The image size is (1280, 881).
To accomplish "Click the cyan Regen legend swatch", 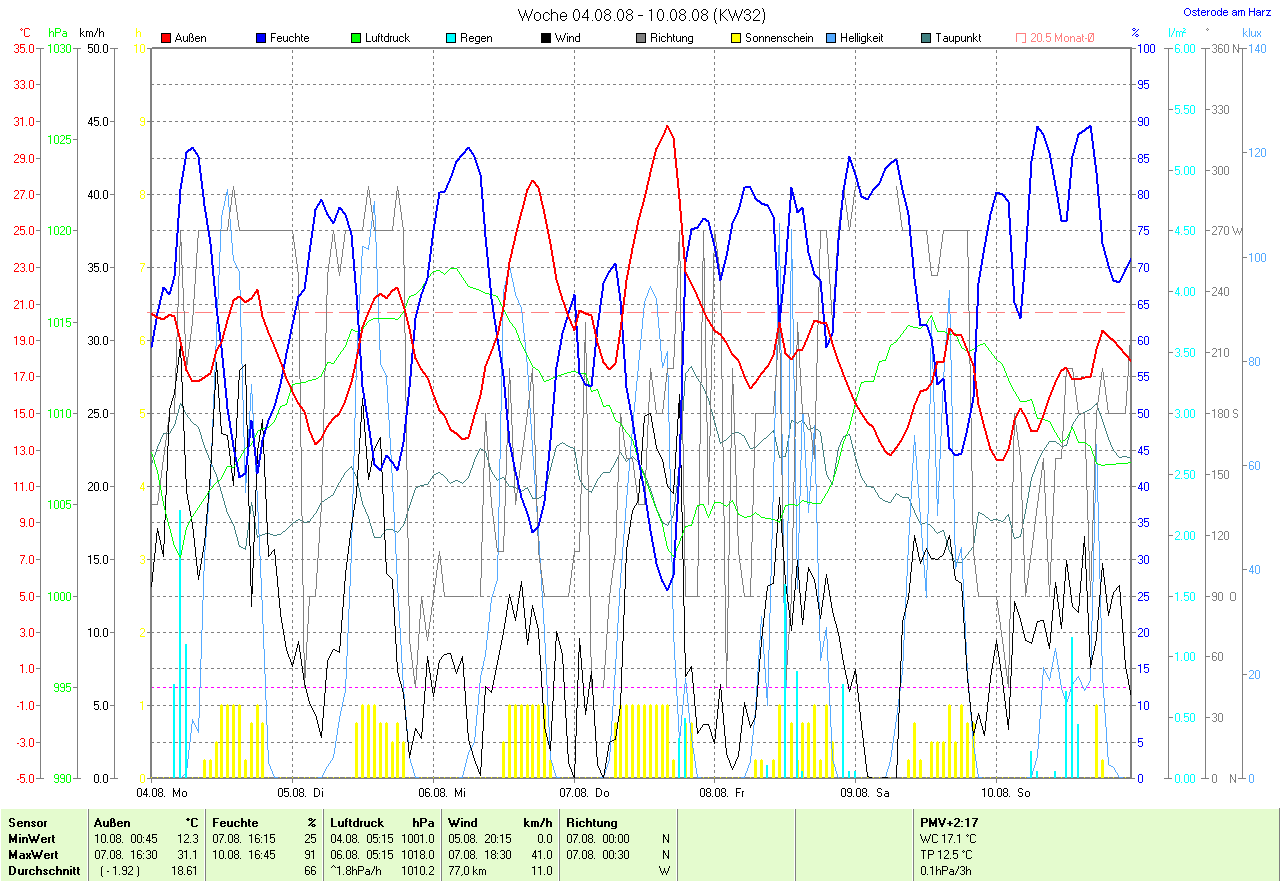I will [x=451, y=38].
